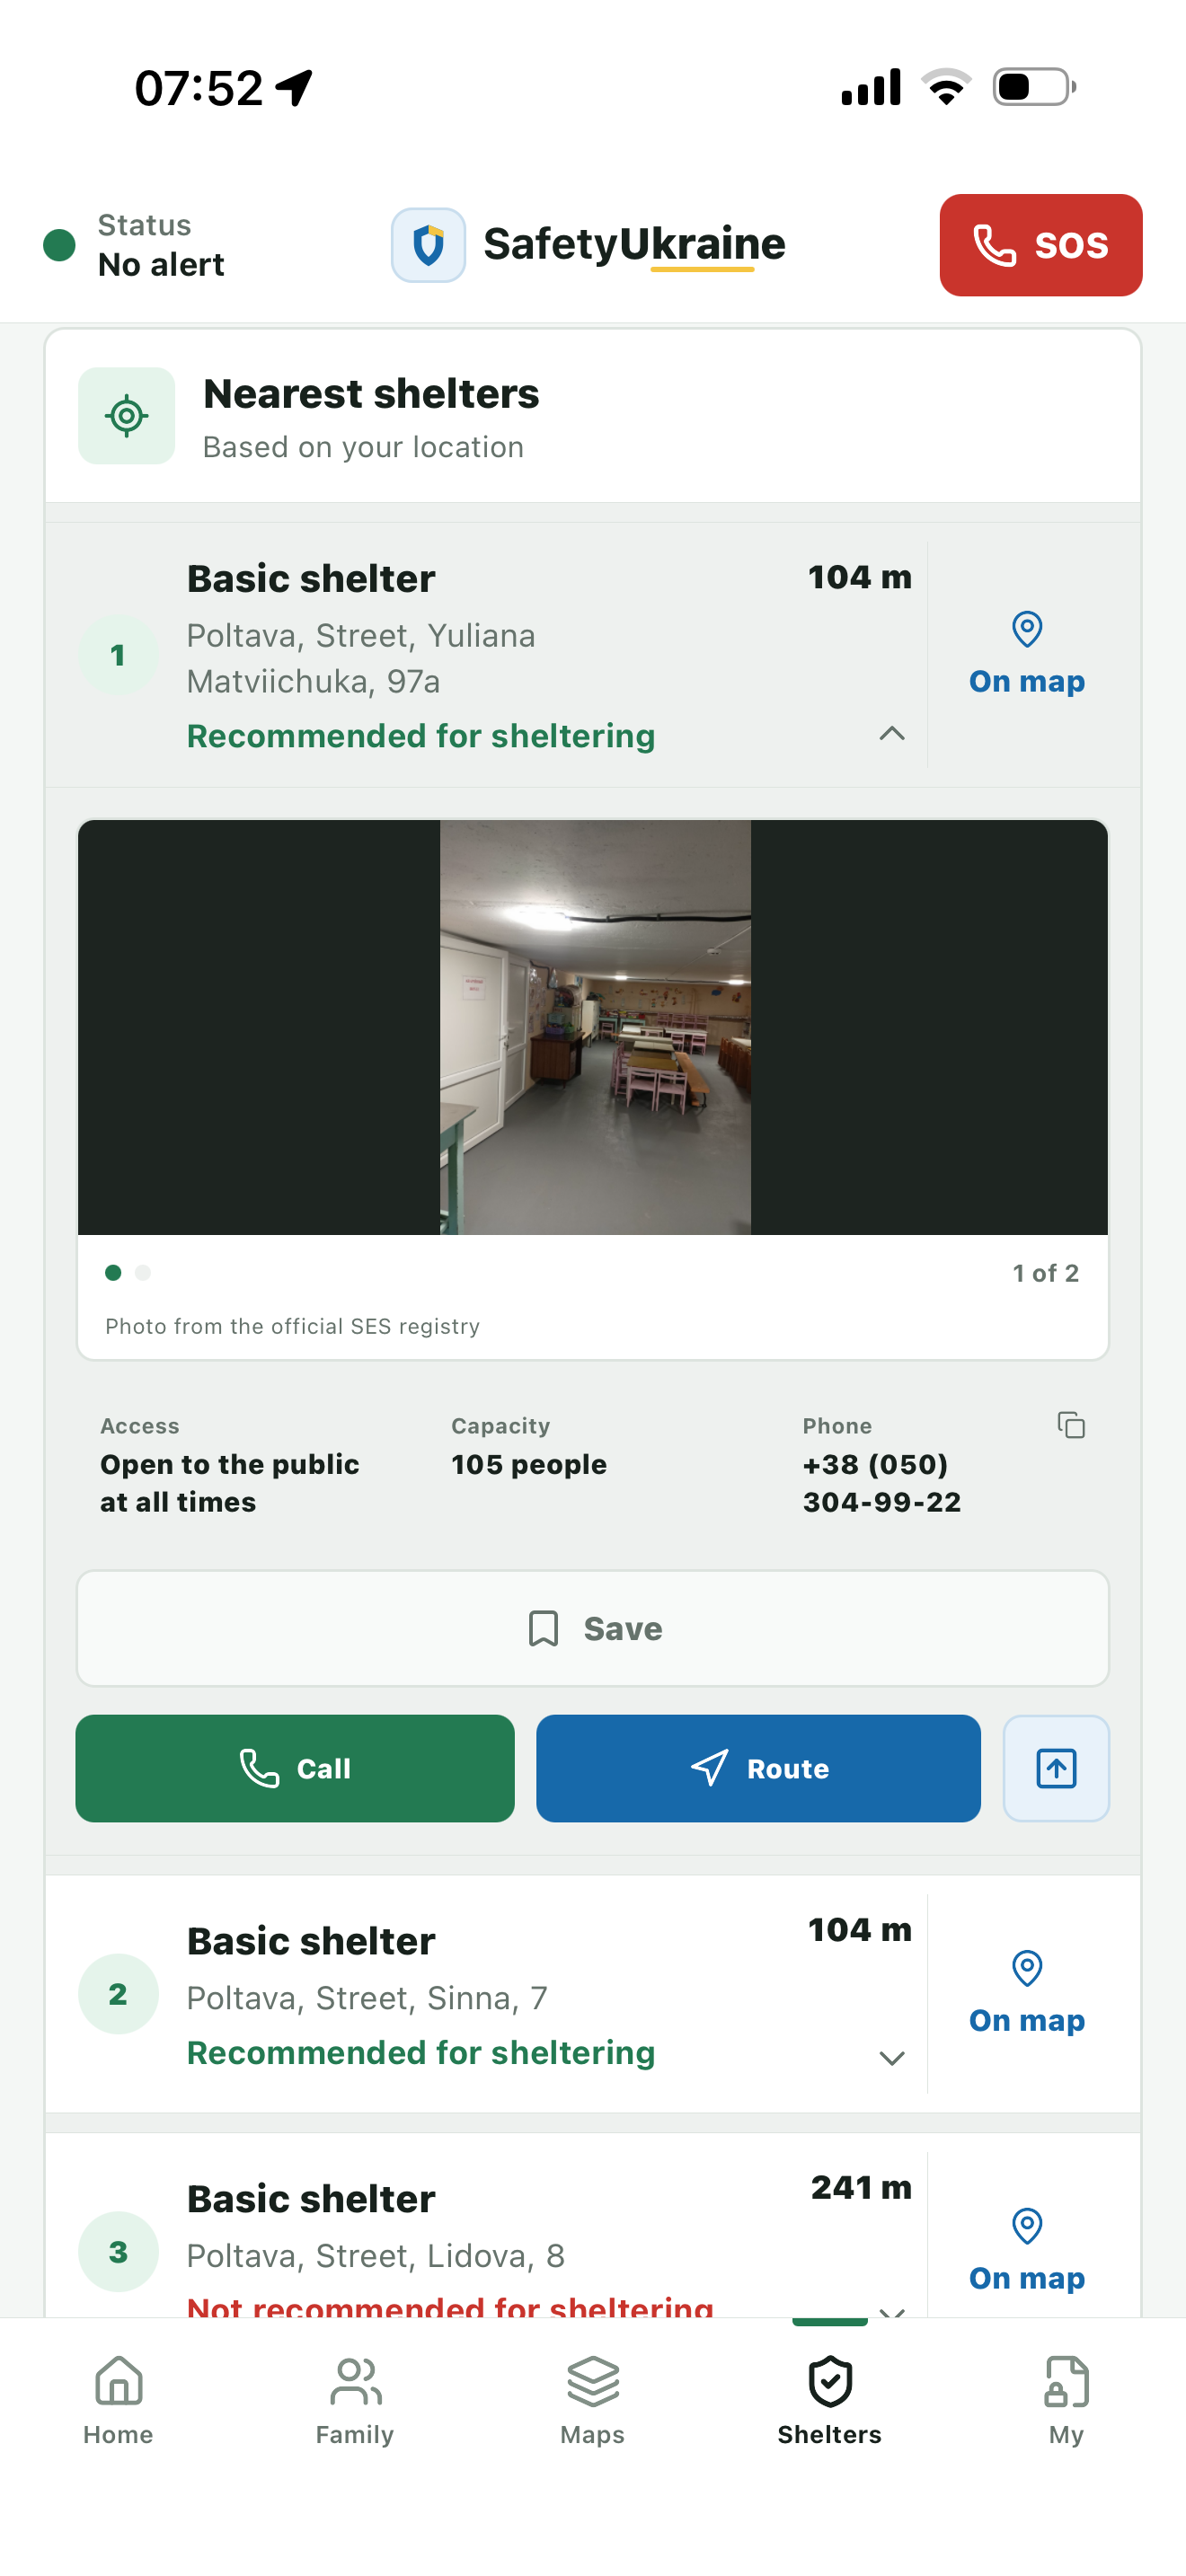
Task: Open the Maps tab
Action: tap(593, 2400)
